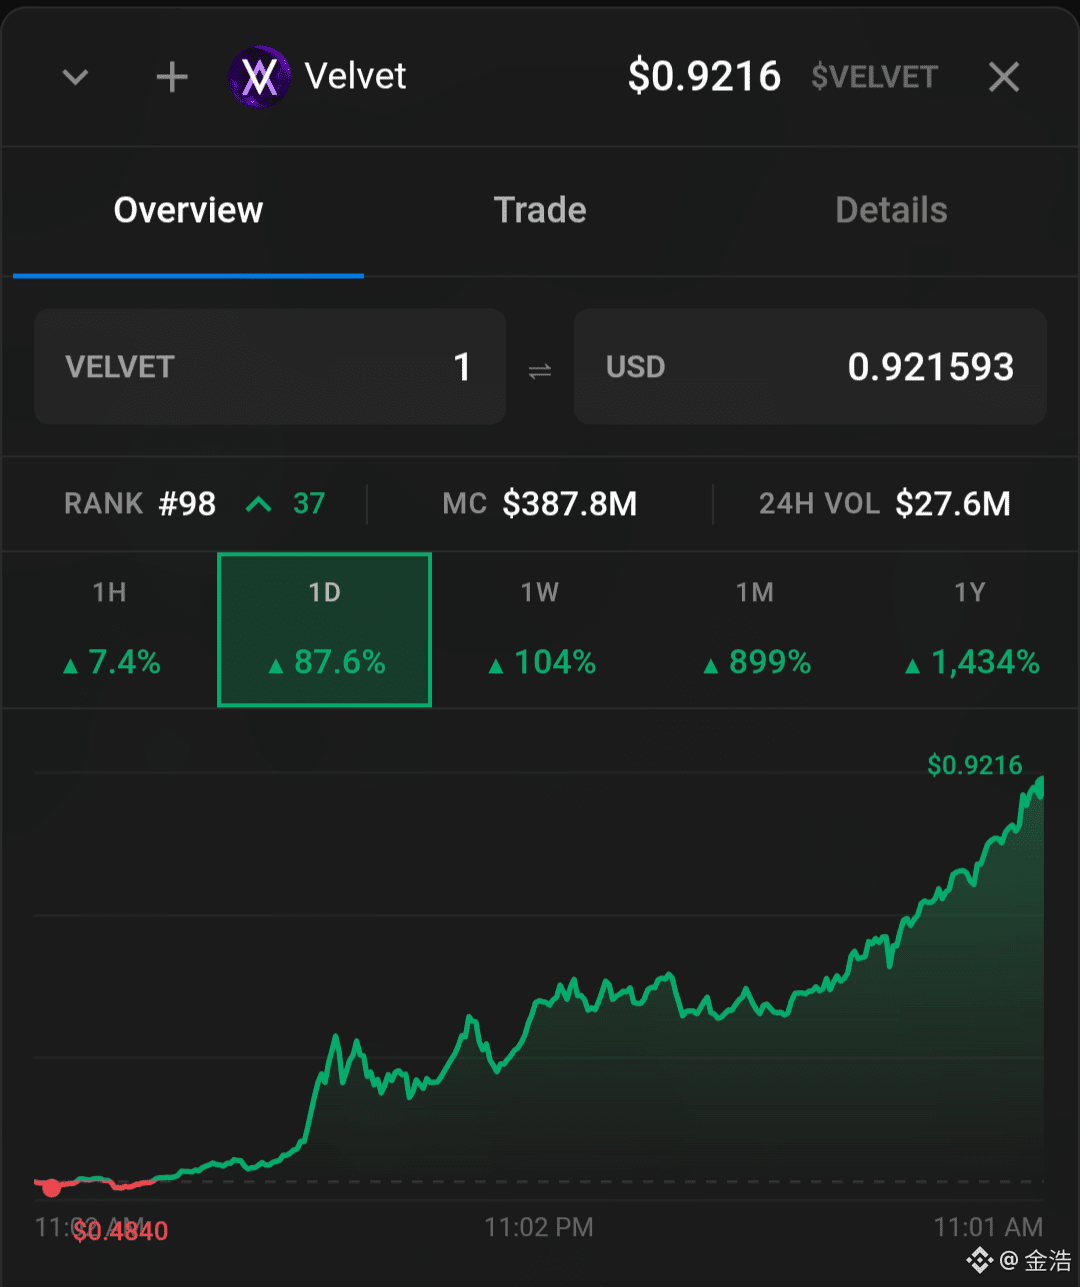Select the 1W timeframe
The height and width of the screenshot is (1287, 1080).
coord(540,630)
